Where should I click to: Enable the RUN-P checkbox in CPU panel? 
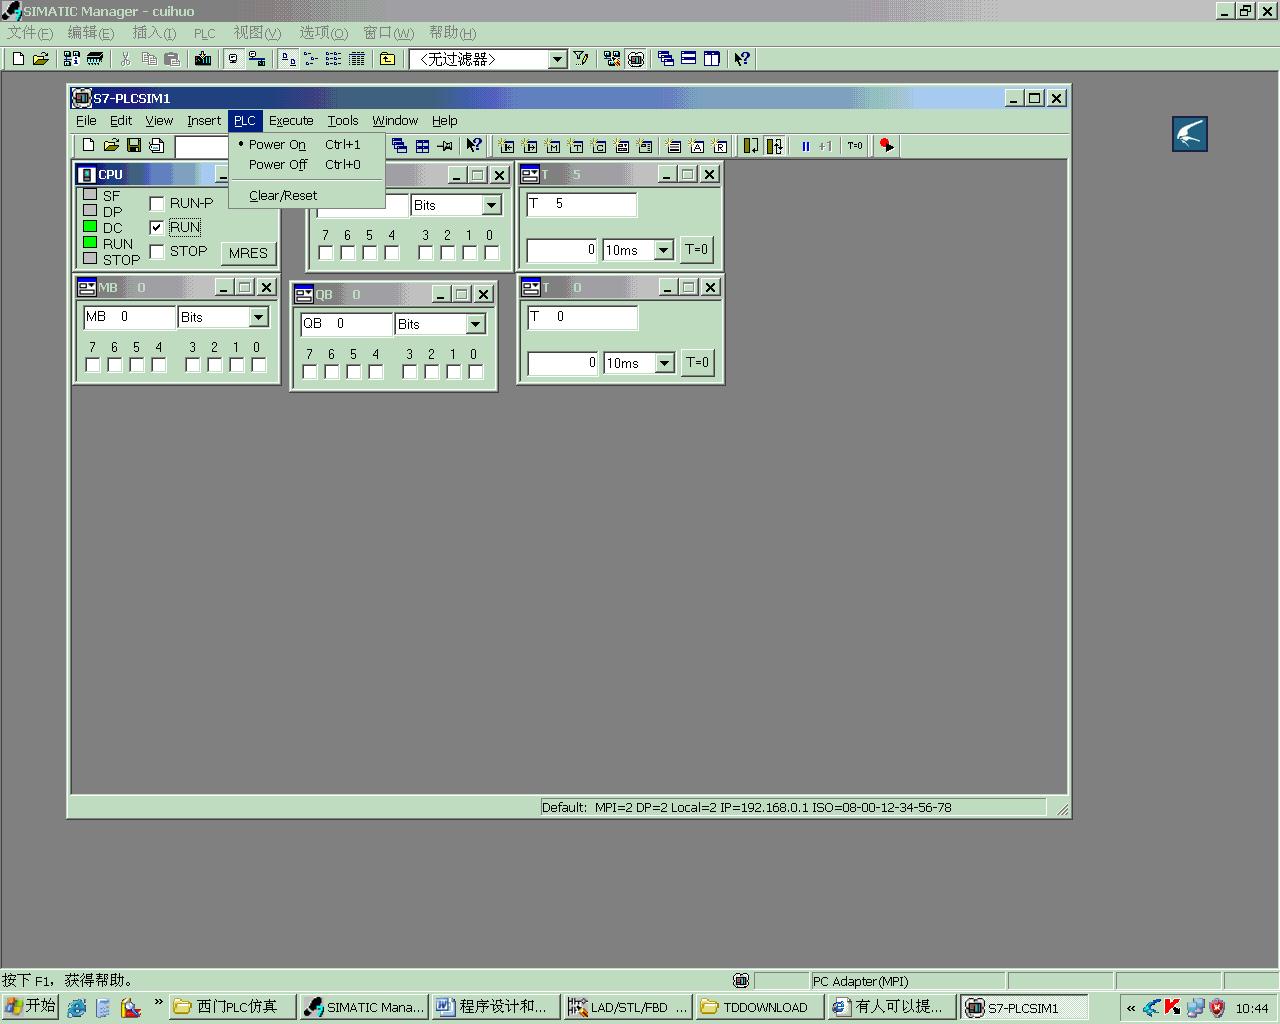157,203
